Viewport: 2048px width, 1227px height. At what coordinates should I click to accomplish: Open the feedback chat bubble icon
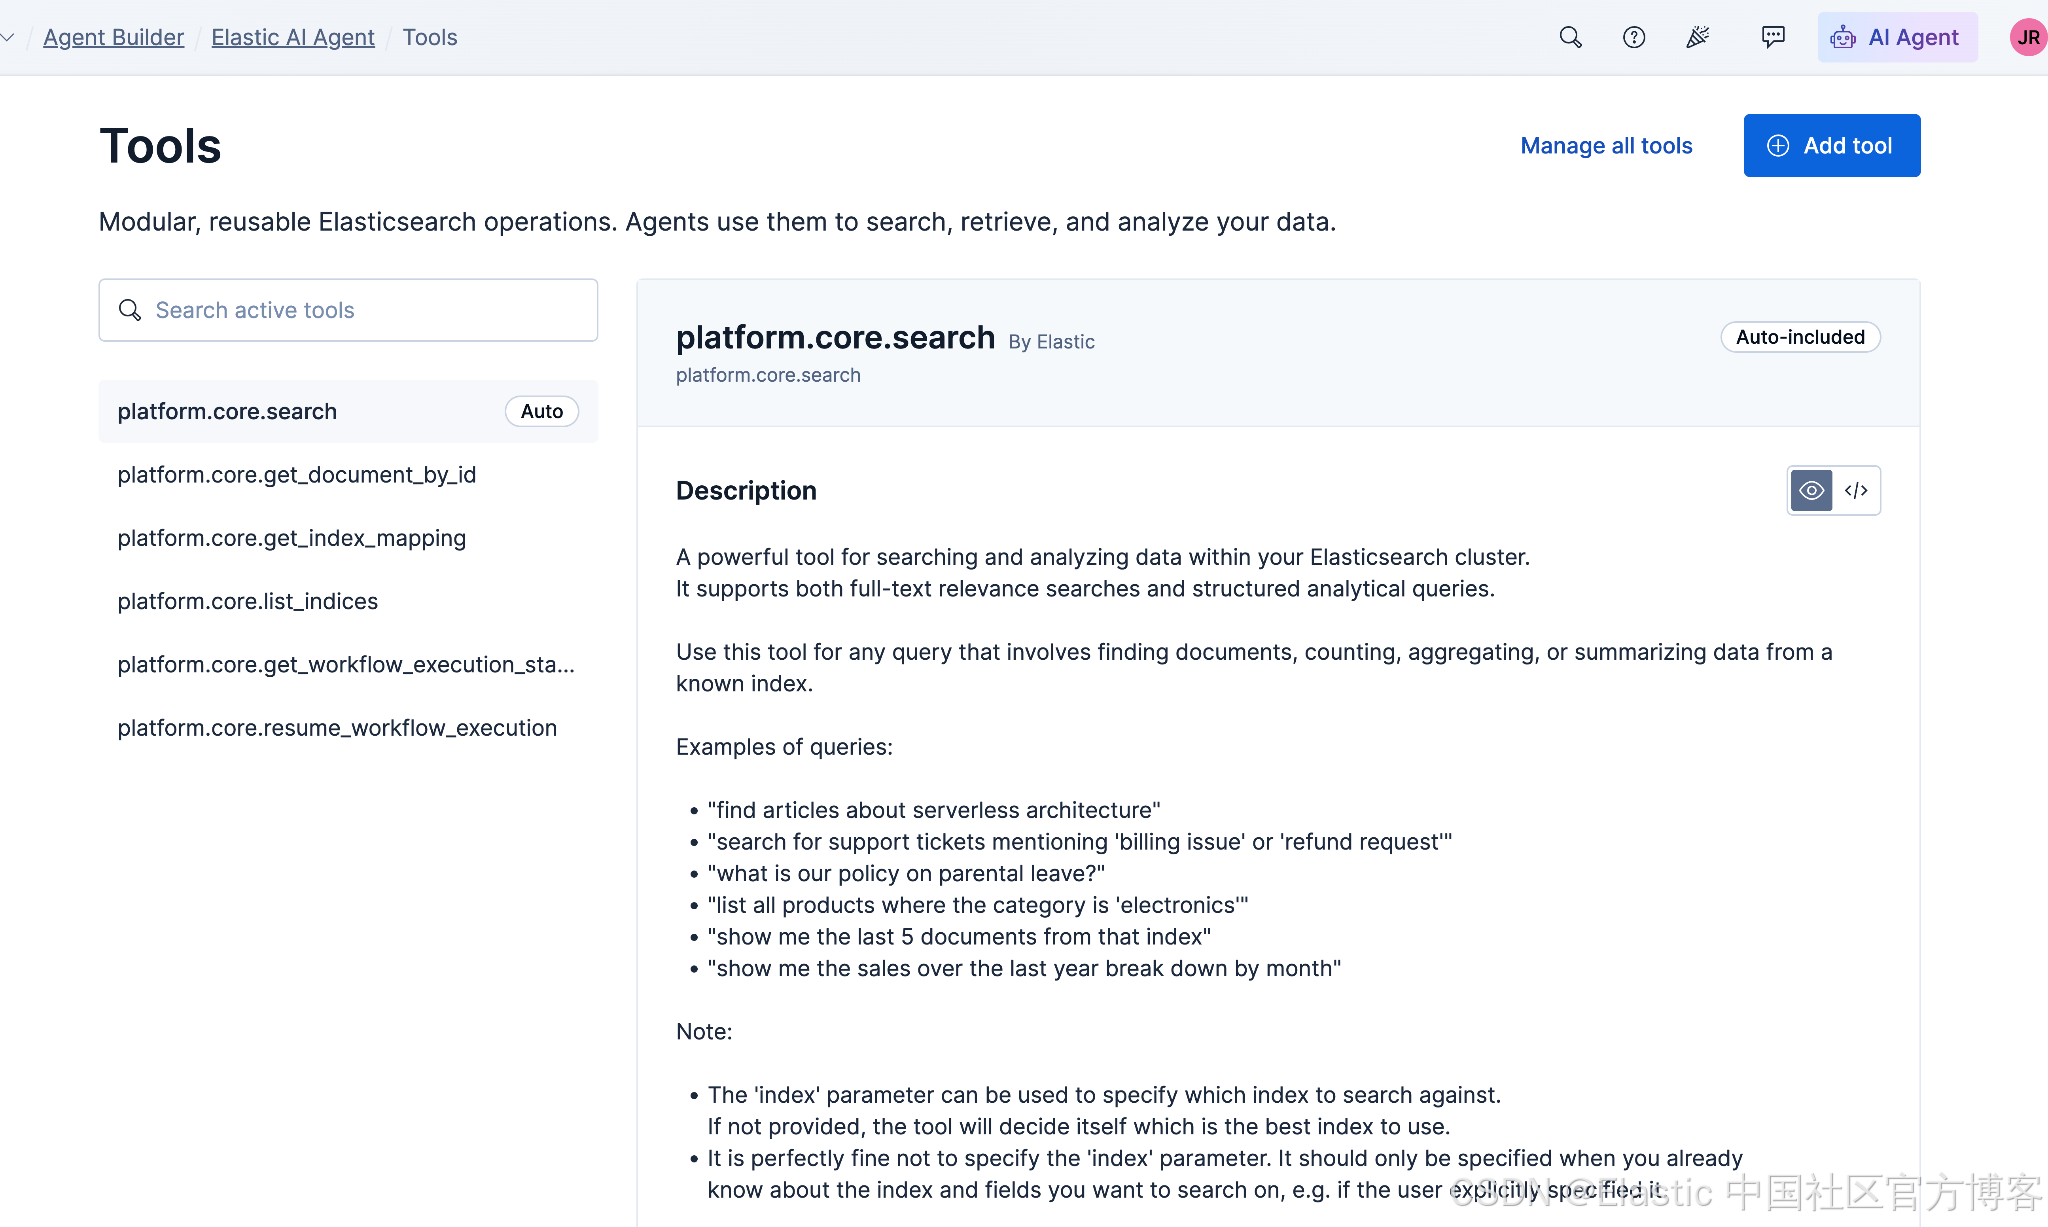coord(1773,37)
